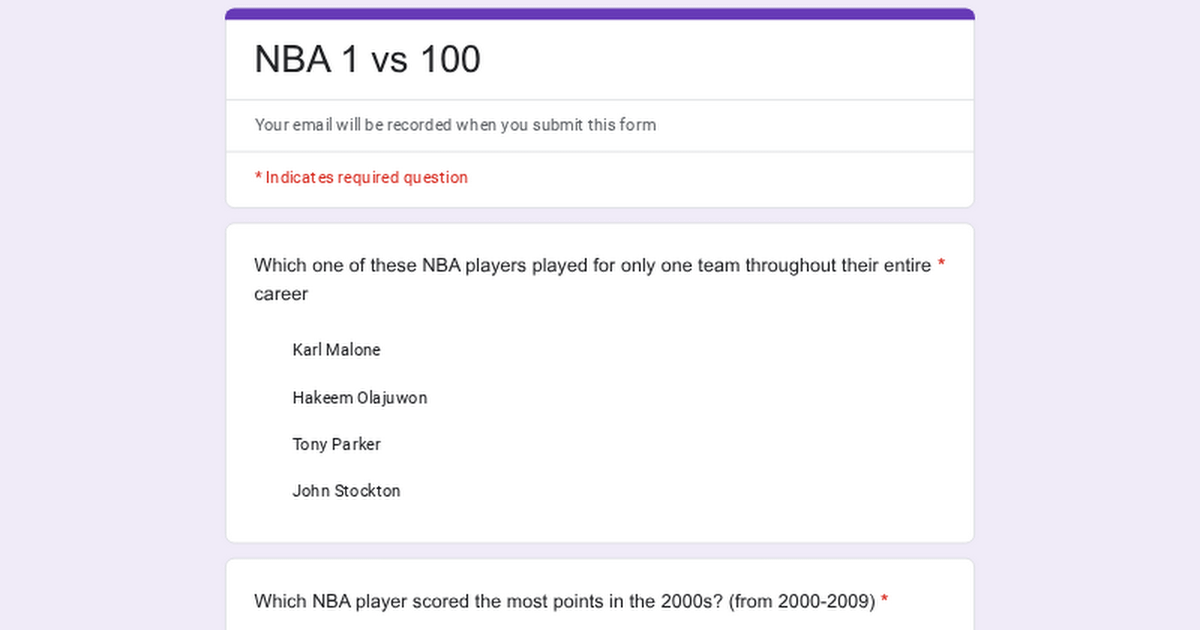Select the Hakeem Olajuwon answer option

click(359, 397)
